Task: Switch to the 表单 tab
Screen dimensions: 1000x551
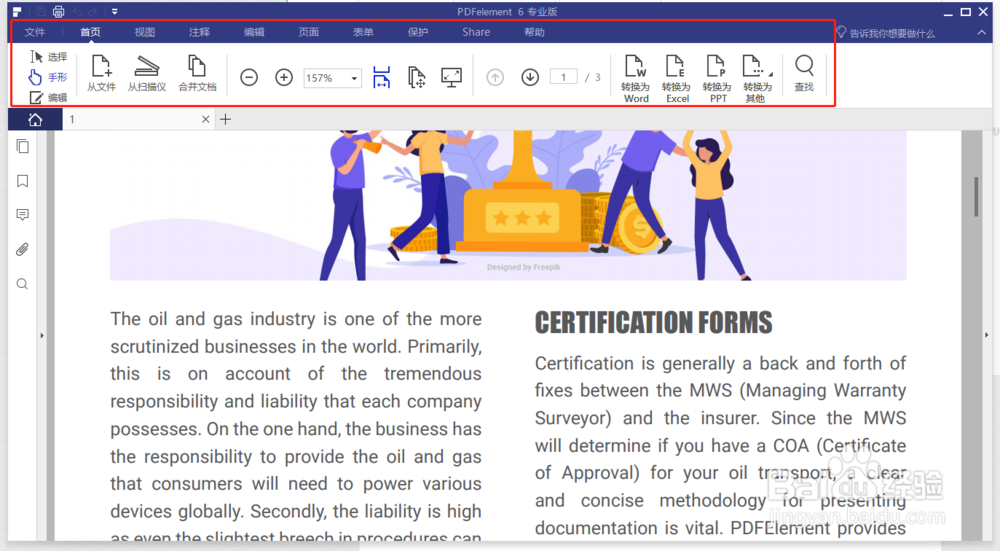Action: 364,32
